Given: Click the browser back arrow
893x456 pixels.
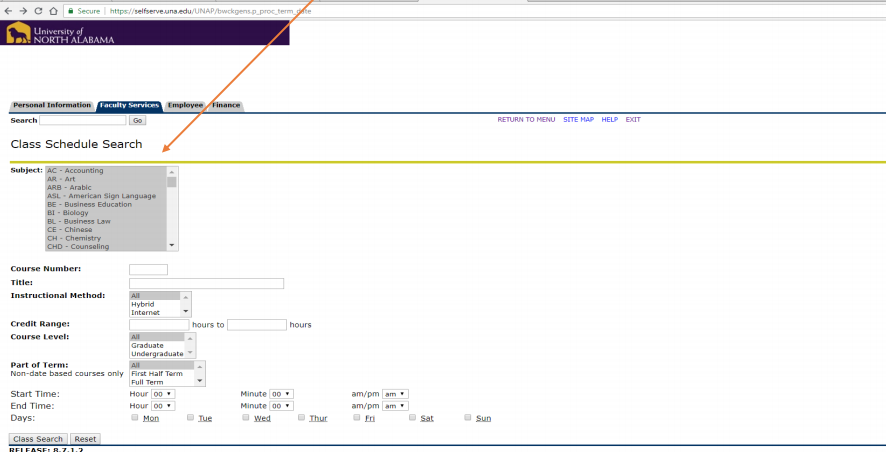Looking at the screenshot, I should pos(8,10).
